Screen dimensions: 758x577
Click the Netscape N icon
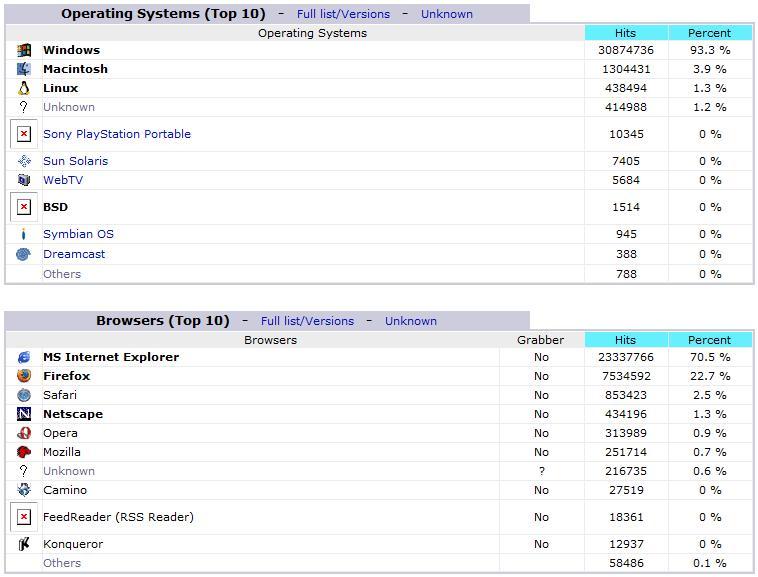(x=24, y=414)
